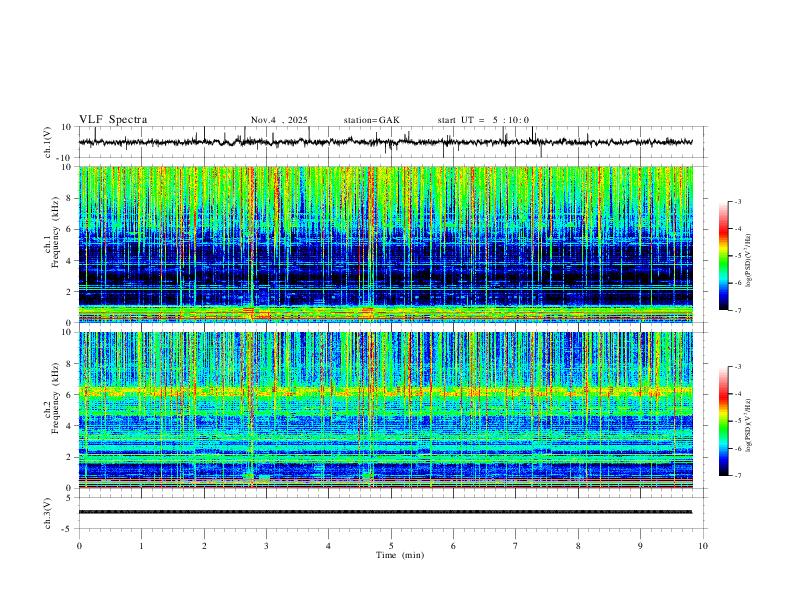Image resolution: width=792 pixels, height=612 pixels.
Task: Click time axis tick label '8'
Action: [x=578, y=546]
